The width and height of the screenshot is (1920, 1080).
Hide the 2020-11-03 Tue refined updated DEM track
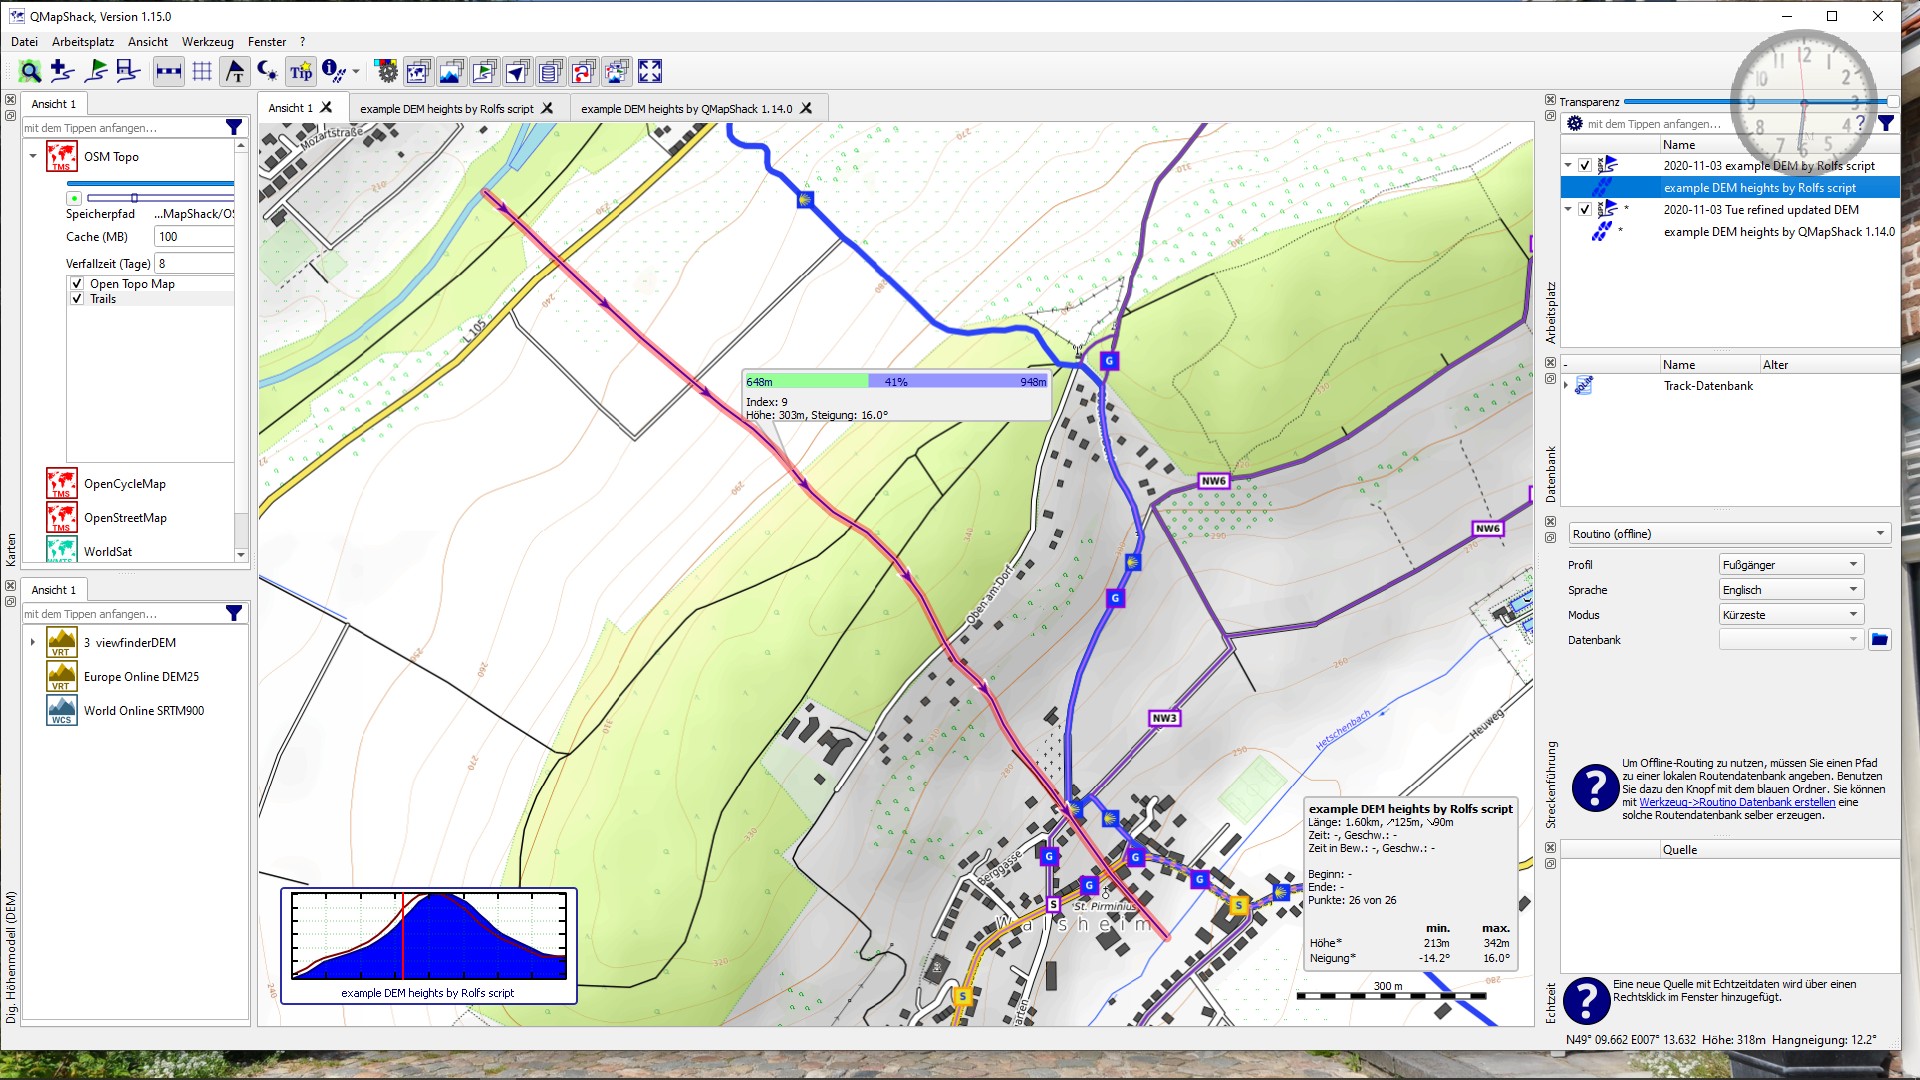1585,210
